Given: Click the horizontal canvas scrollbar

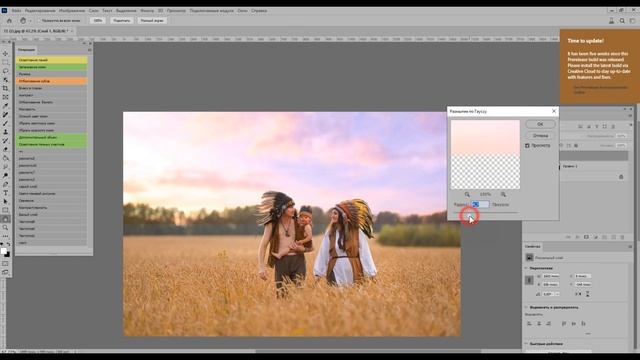Looking at the screenshot, I should click(x=367, y=351).
